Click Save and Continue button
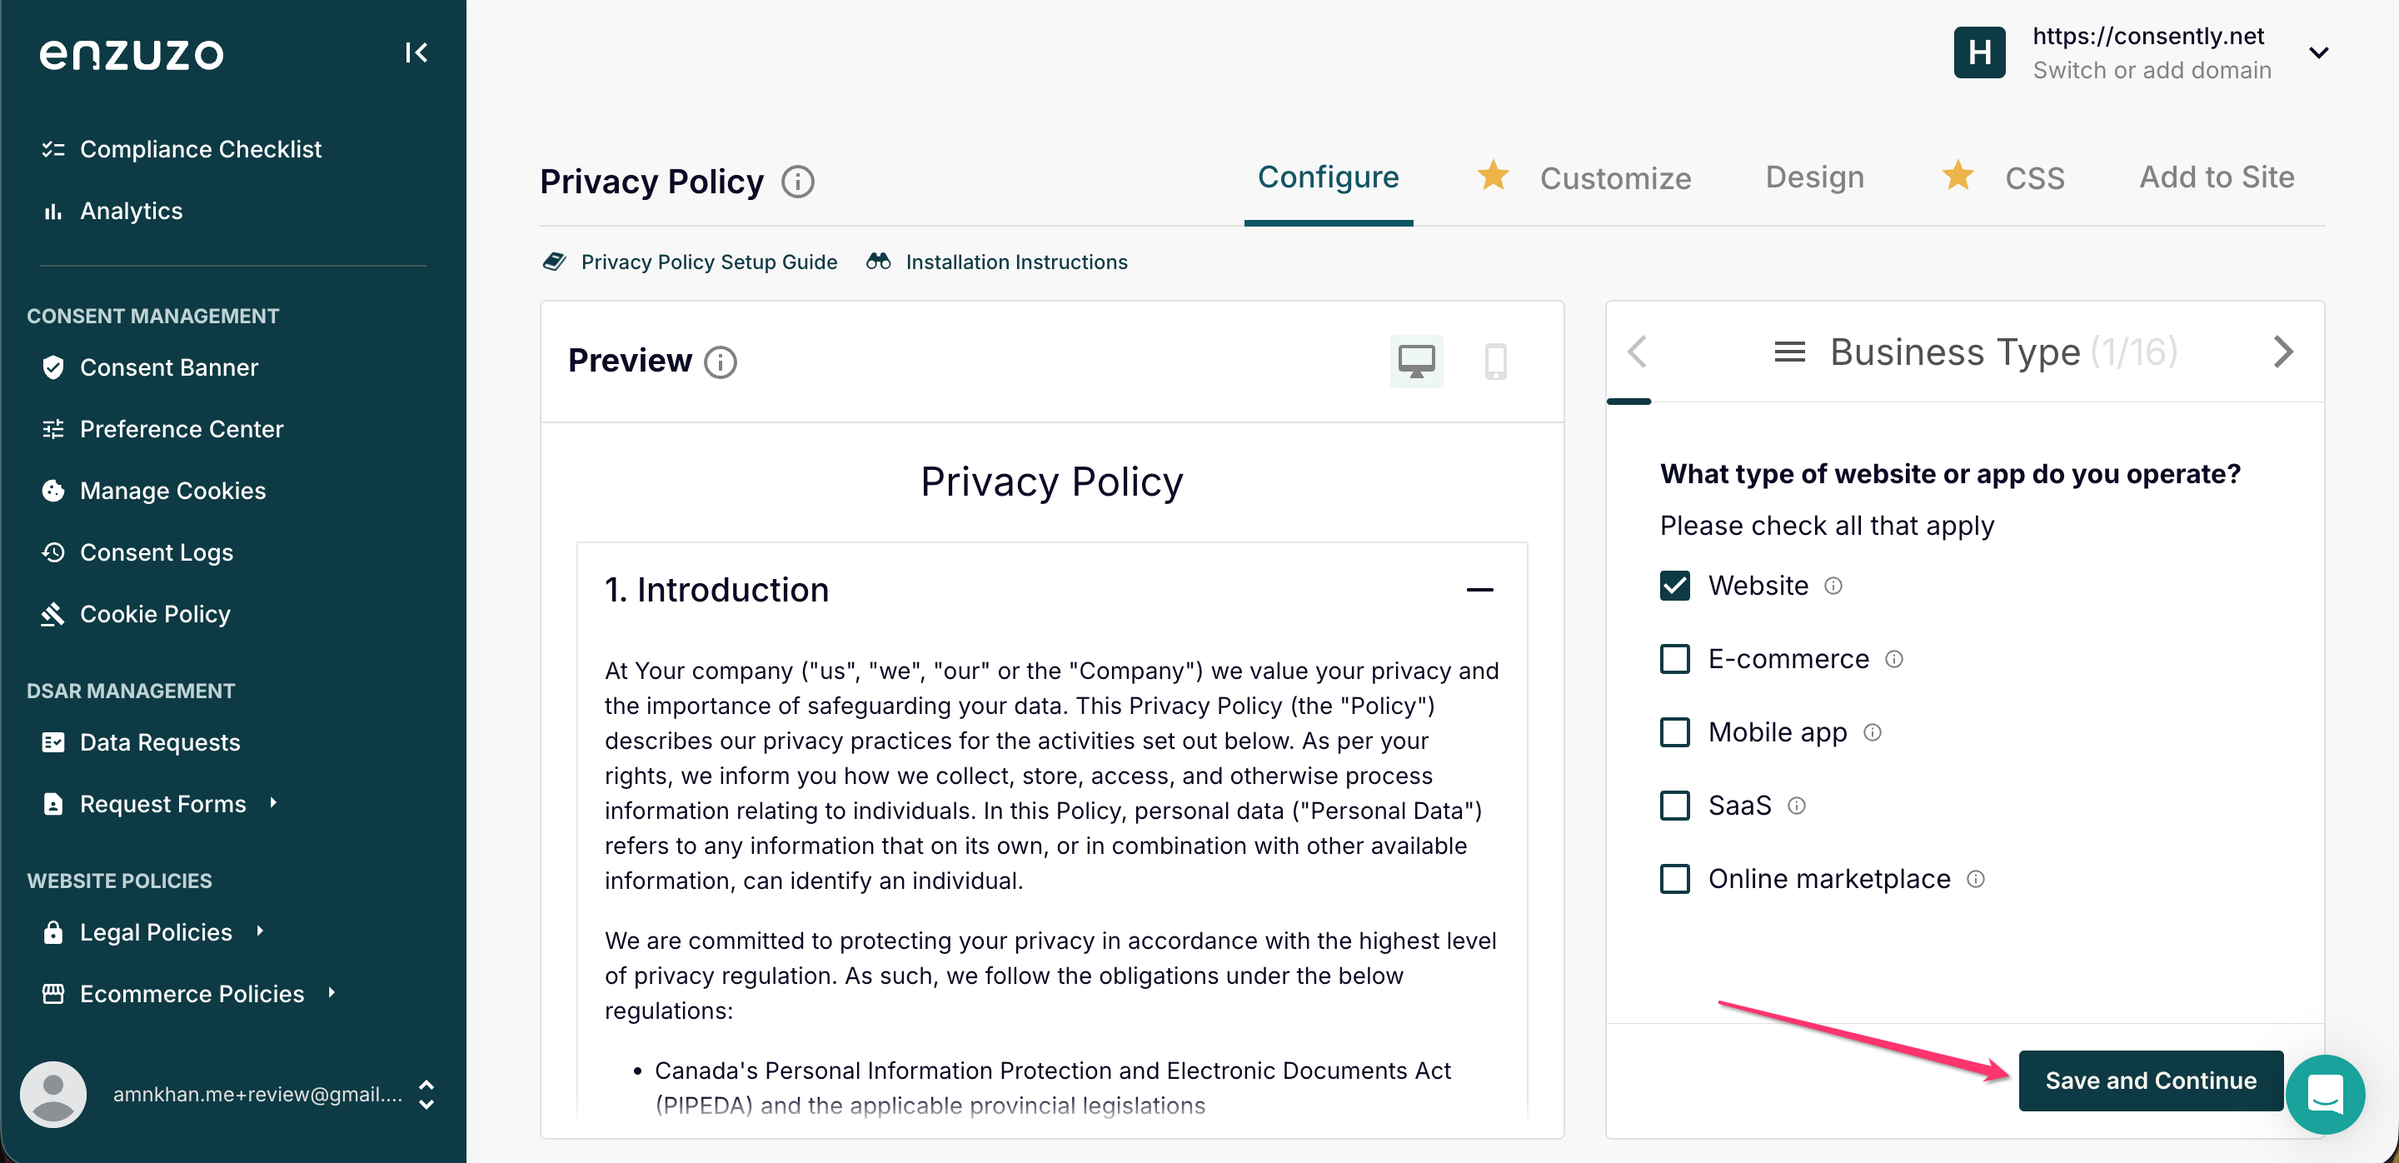 pyautogui.click(x=2150, y=1080)
